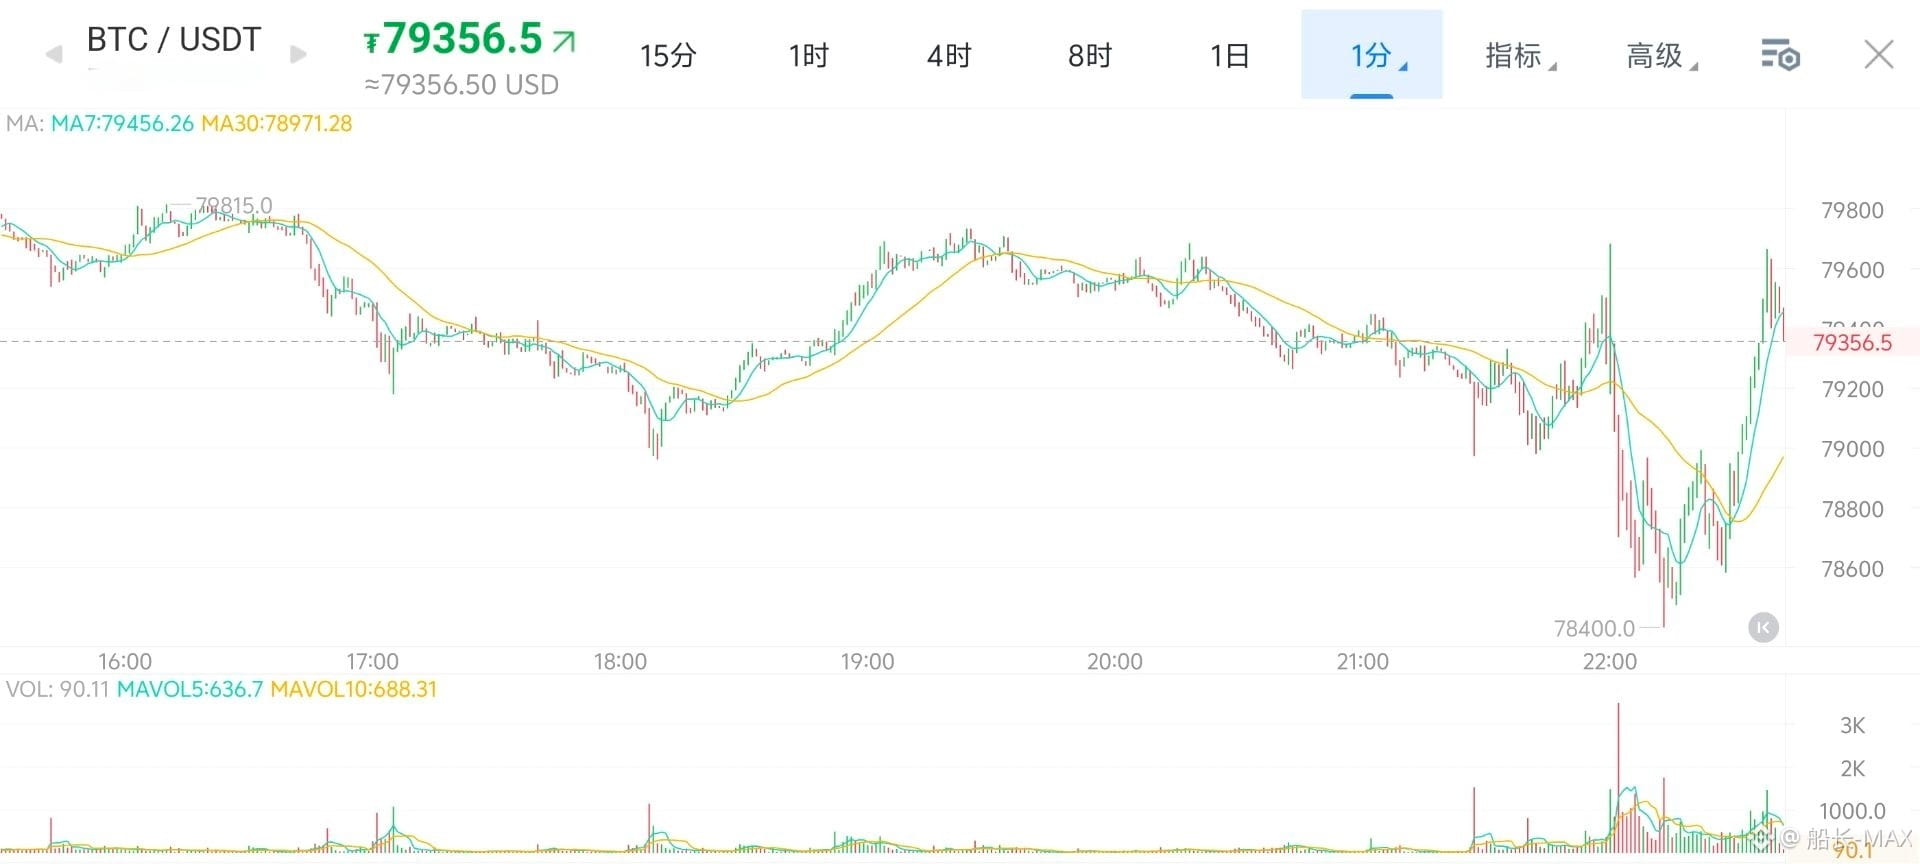Click the 16:00 time axis label
1920x864 pixels.
tap(125, 661)
